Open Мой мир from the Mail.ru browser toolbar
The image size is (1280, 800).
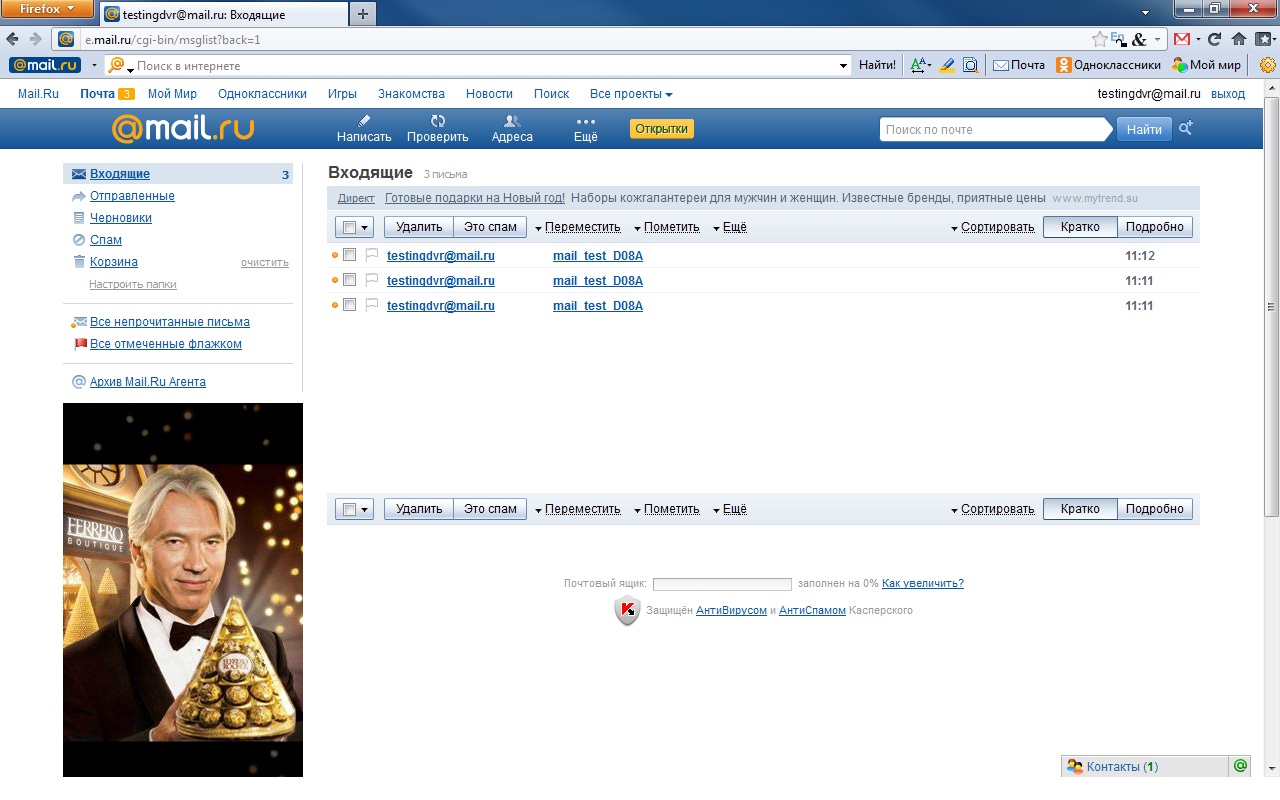(1207, 65)
